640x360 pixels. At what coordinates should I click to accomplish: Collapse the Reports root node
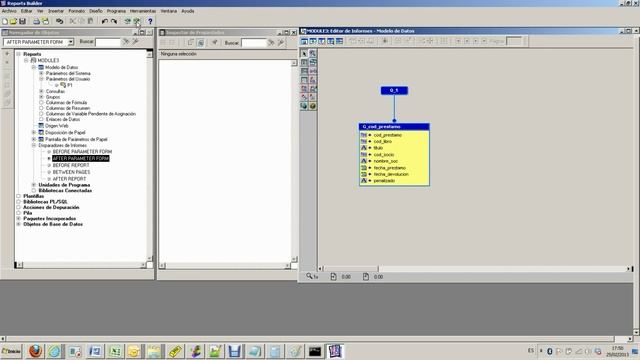[18, 54]
